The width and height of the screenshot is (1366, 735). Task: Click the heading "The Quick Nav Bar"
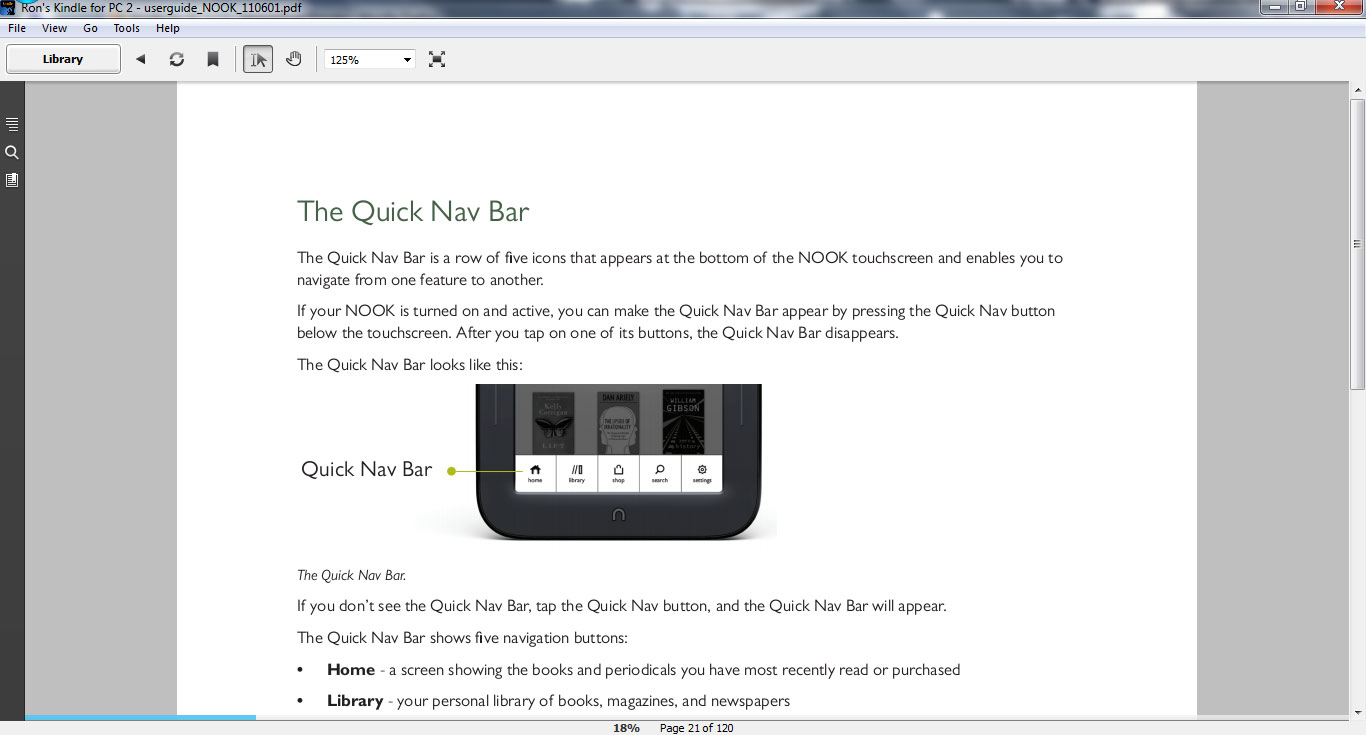click(413, 212)
